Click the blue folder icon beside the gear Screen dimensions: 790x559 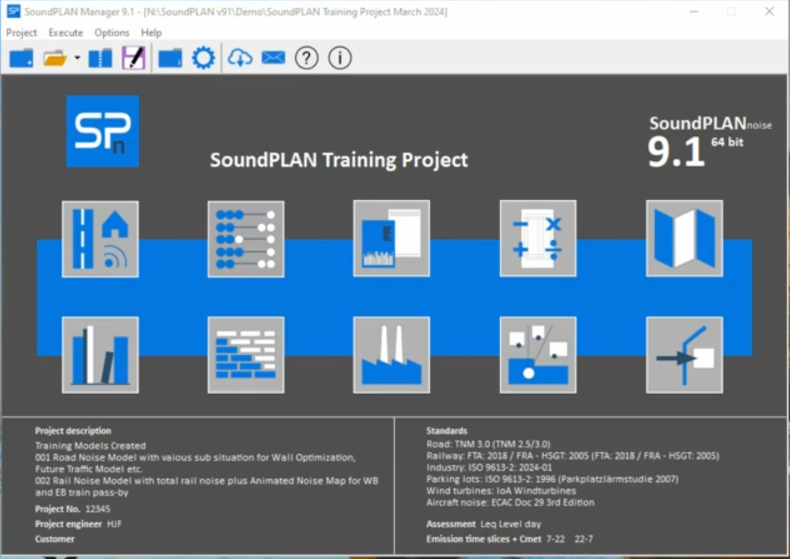pyautogui.click(x=170, y=58)
